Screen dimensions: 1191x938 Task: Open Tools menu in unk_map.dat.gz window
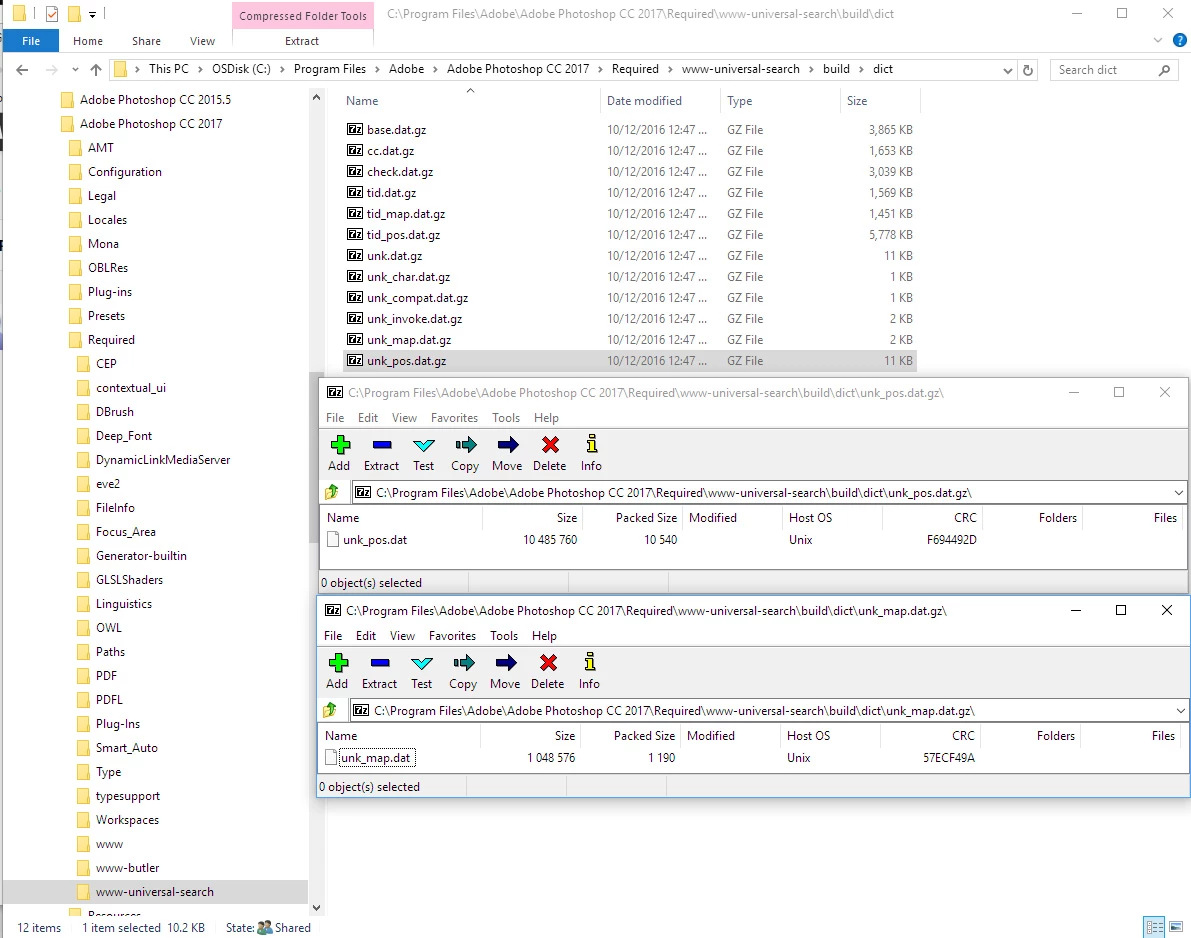(504, 636)
